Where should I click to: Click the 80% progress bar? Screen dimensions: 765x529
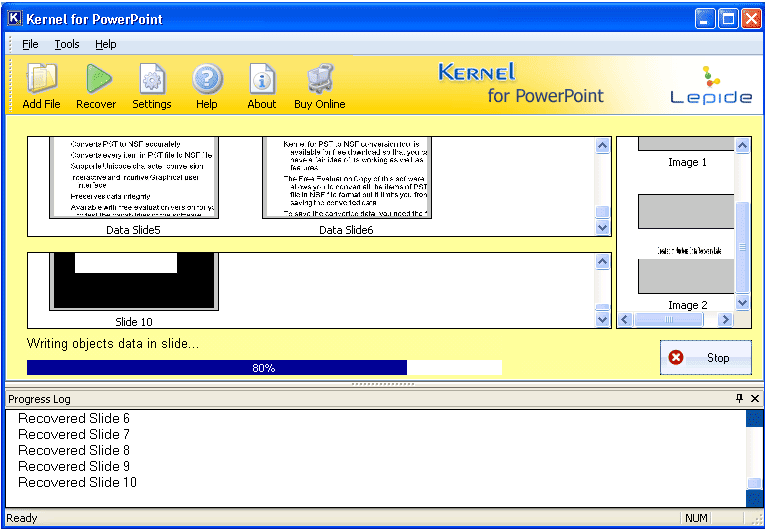264,367
